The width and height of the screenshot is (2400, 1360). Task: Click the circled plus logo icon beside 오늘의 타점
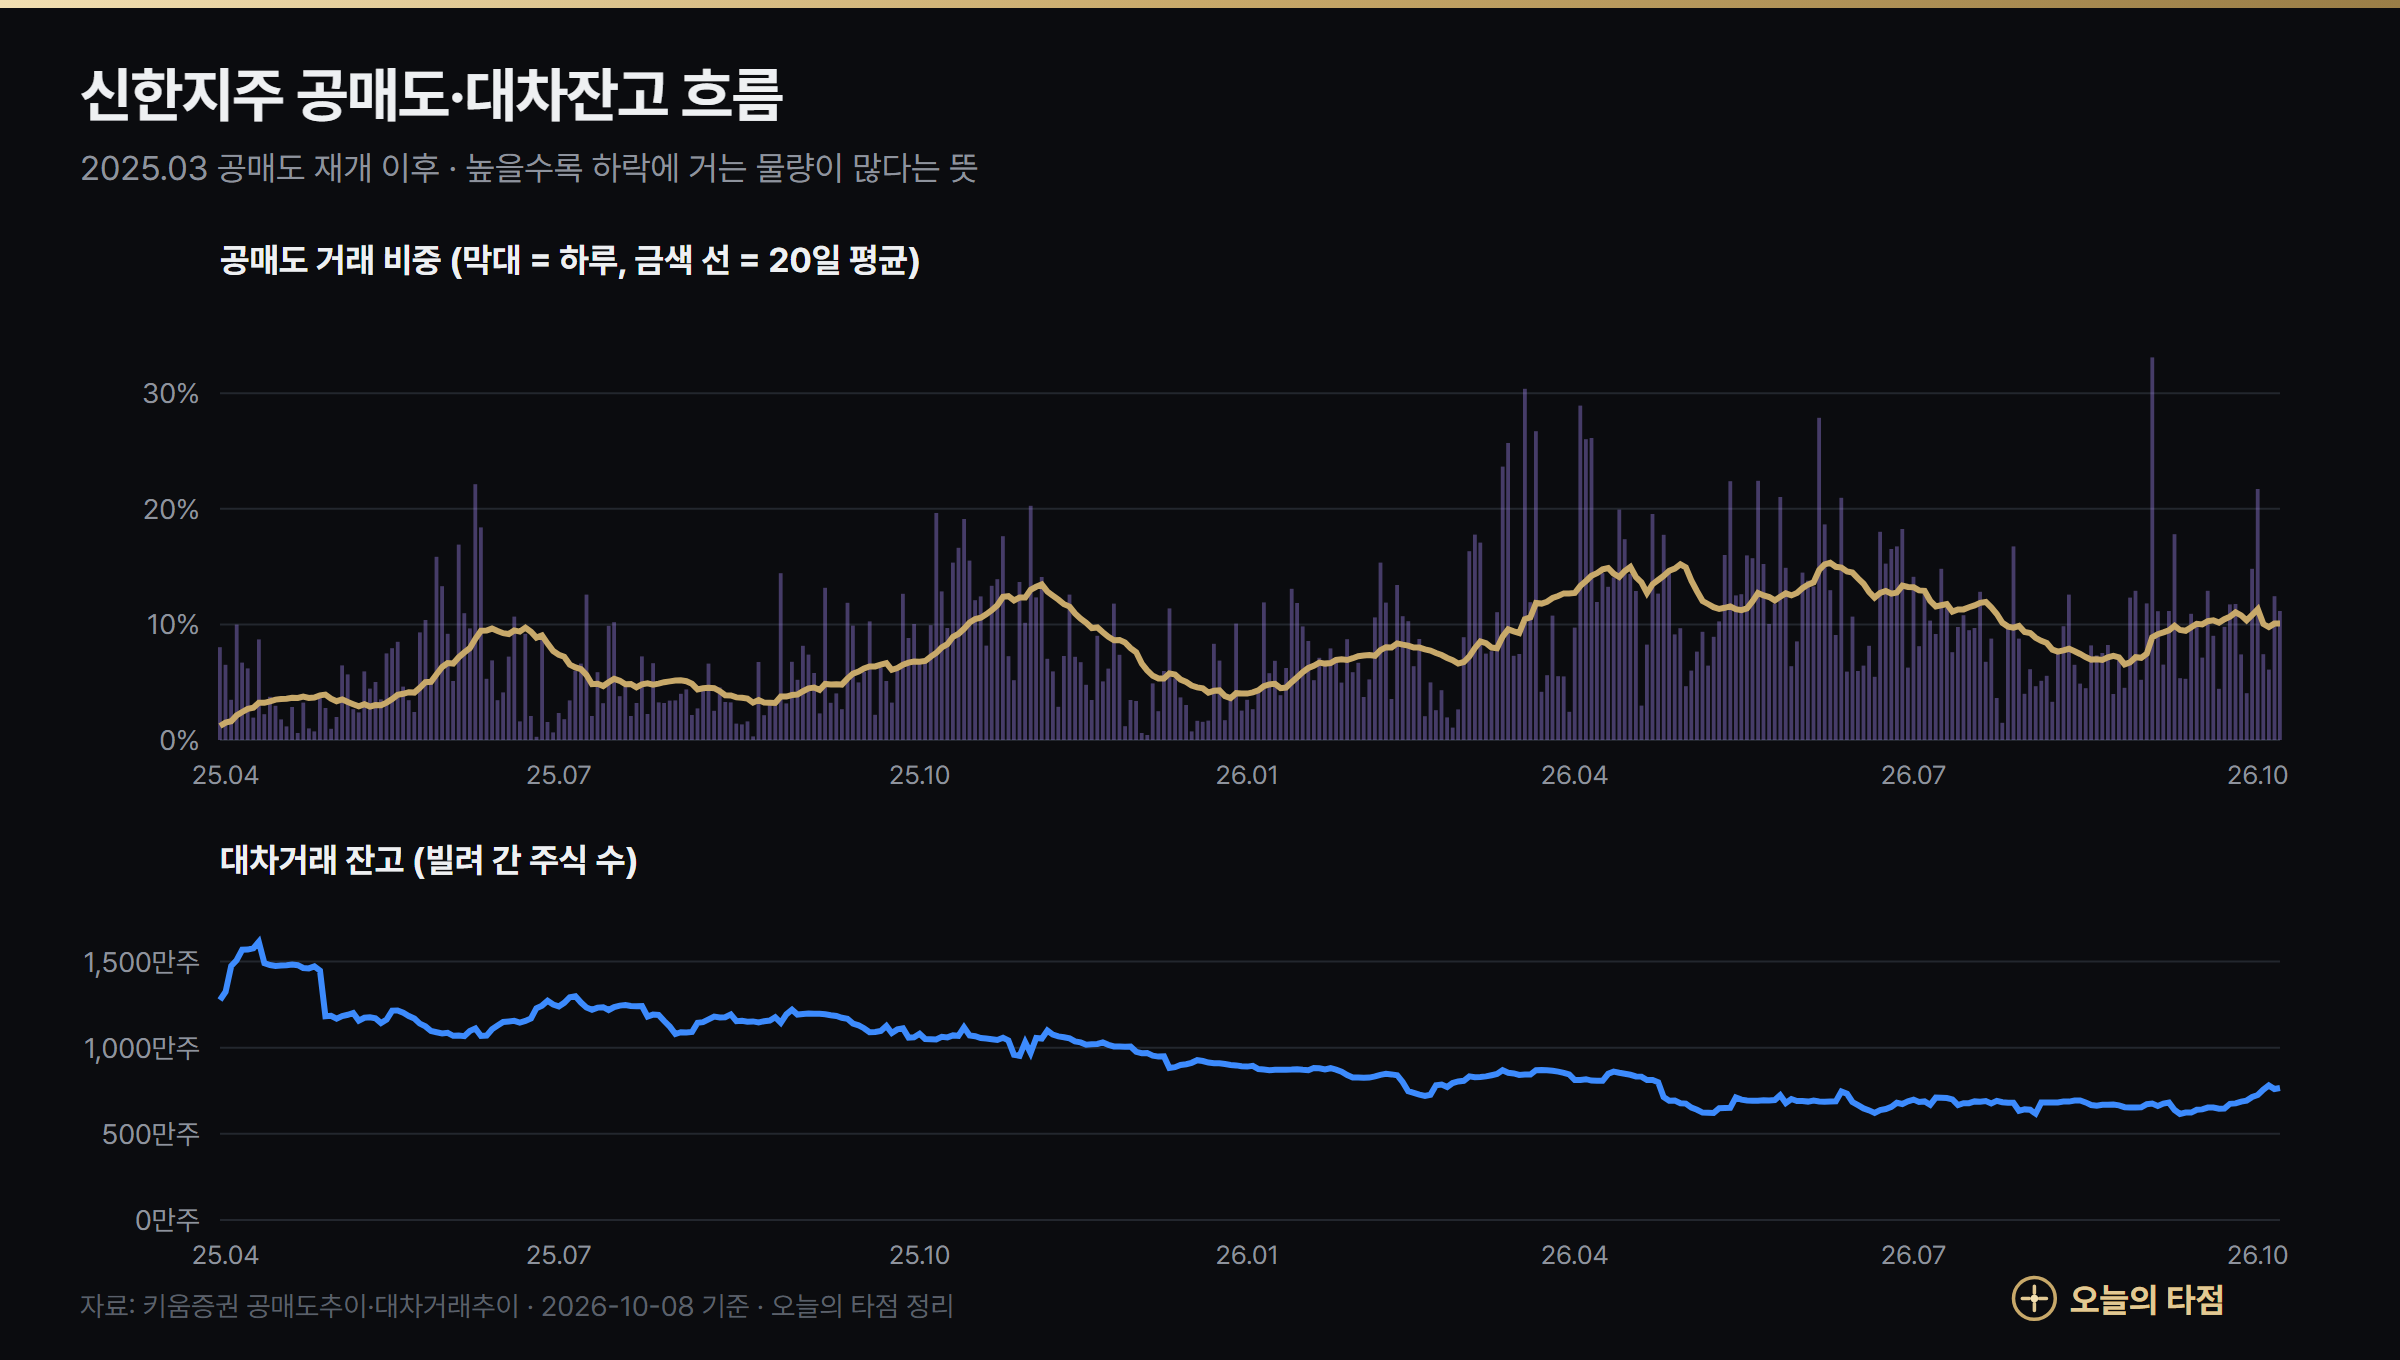(2033, 1299)
